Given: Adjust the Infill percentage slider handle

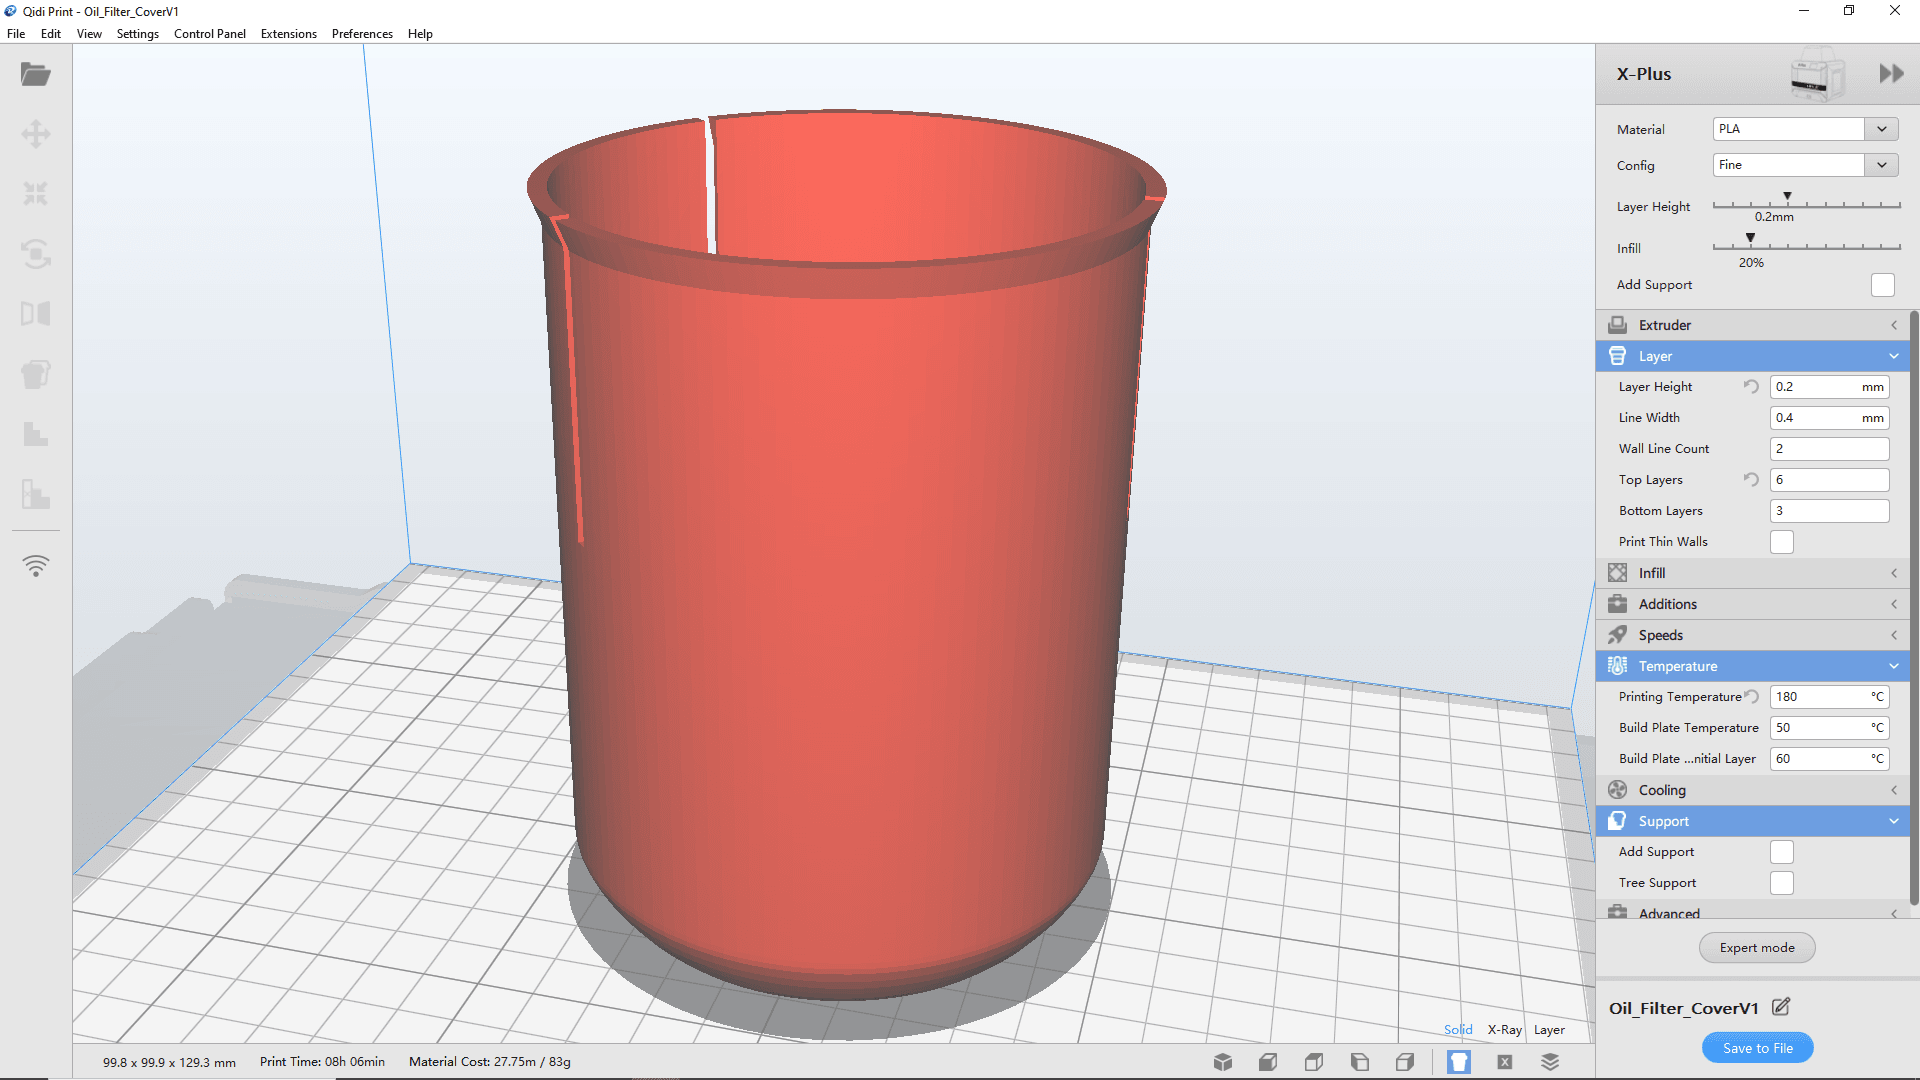Looking at the screenshot, I should coord(1750,238).
